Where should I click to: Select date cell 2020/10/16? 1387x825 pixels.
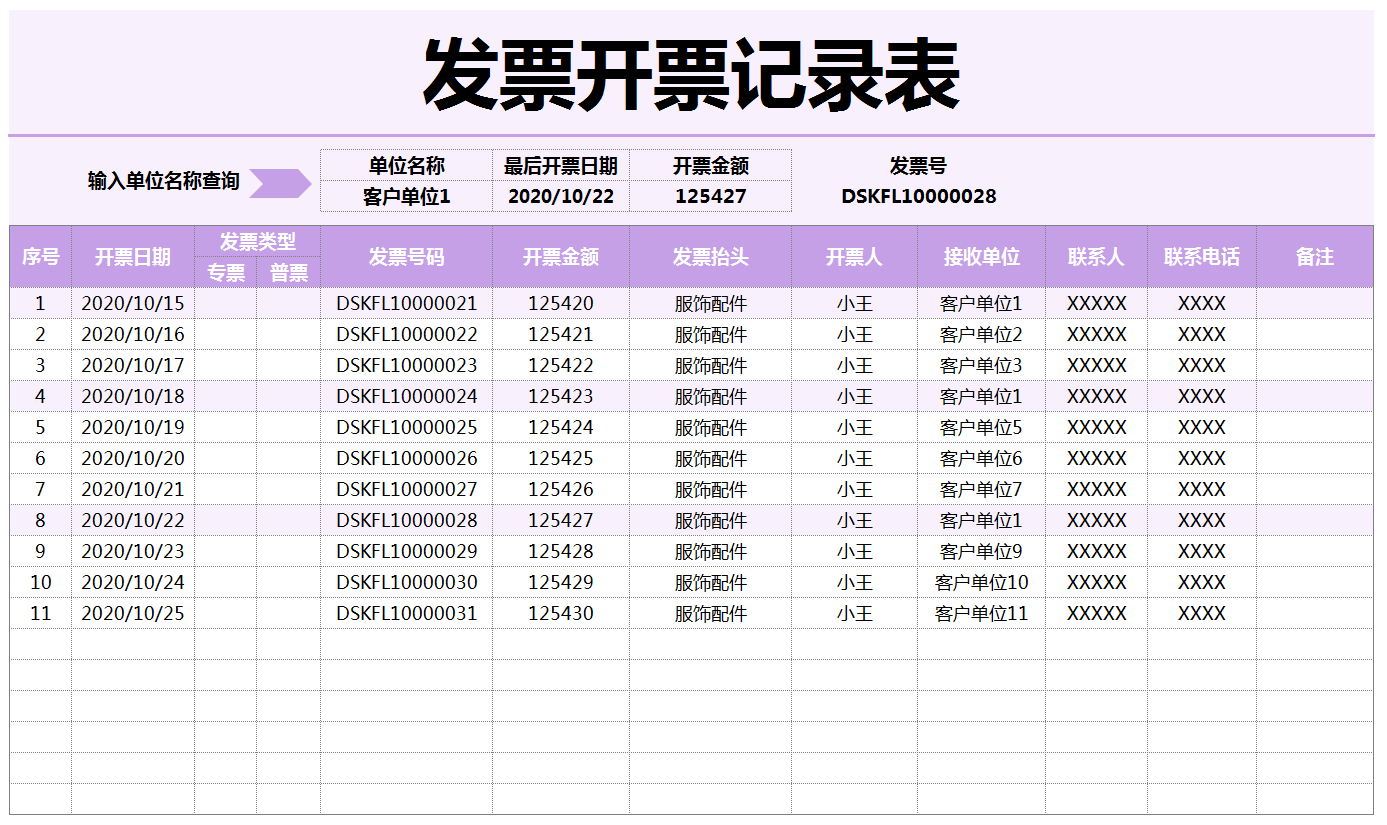coord(133,334)
